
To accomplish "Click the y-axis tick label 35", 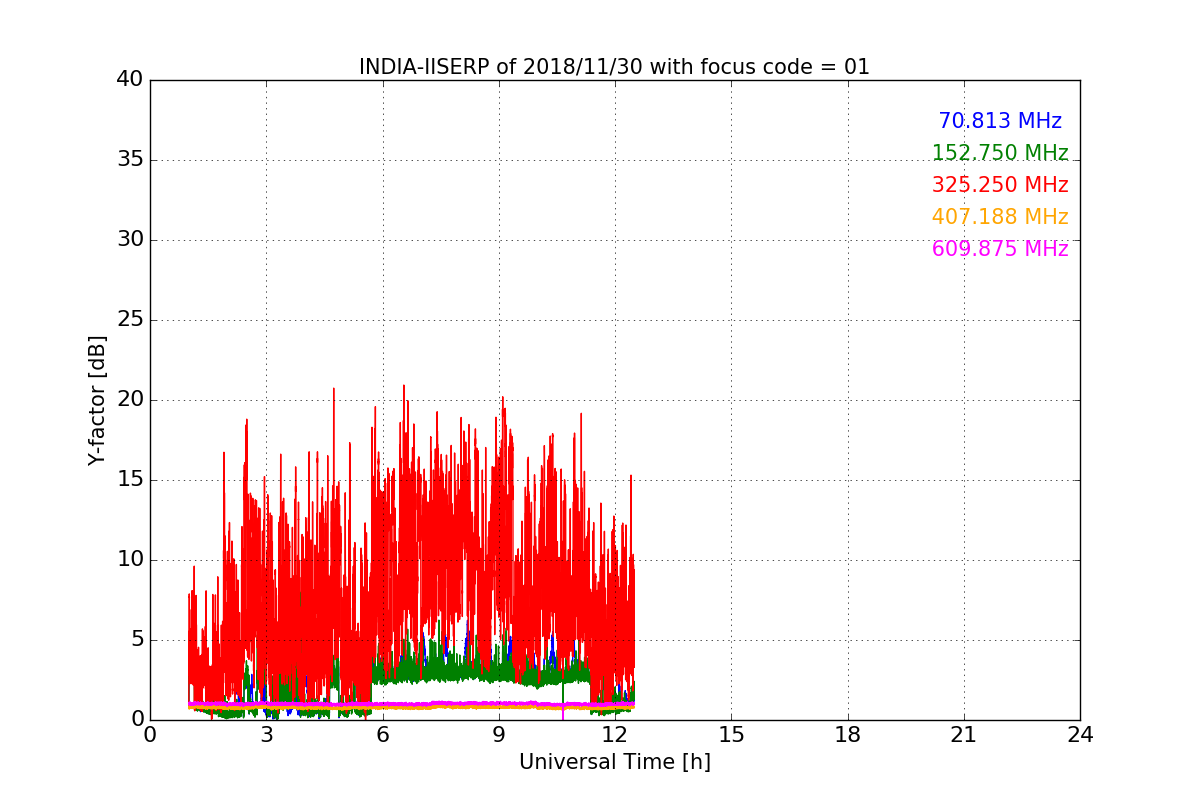I will [129, 160].
